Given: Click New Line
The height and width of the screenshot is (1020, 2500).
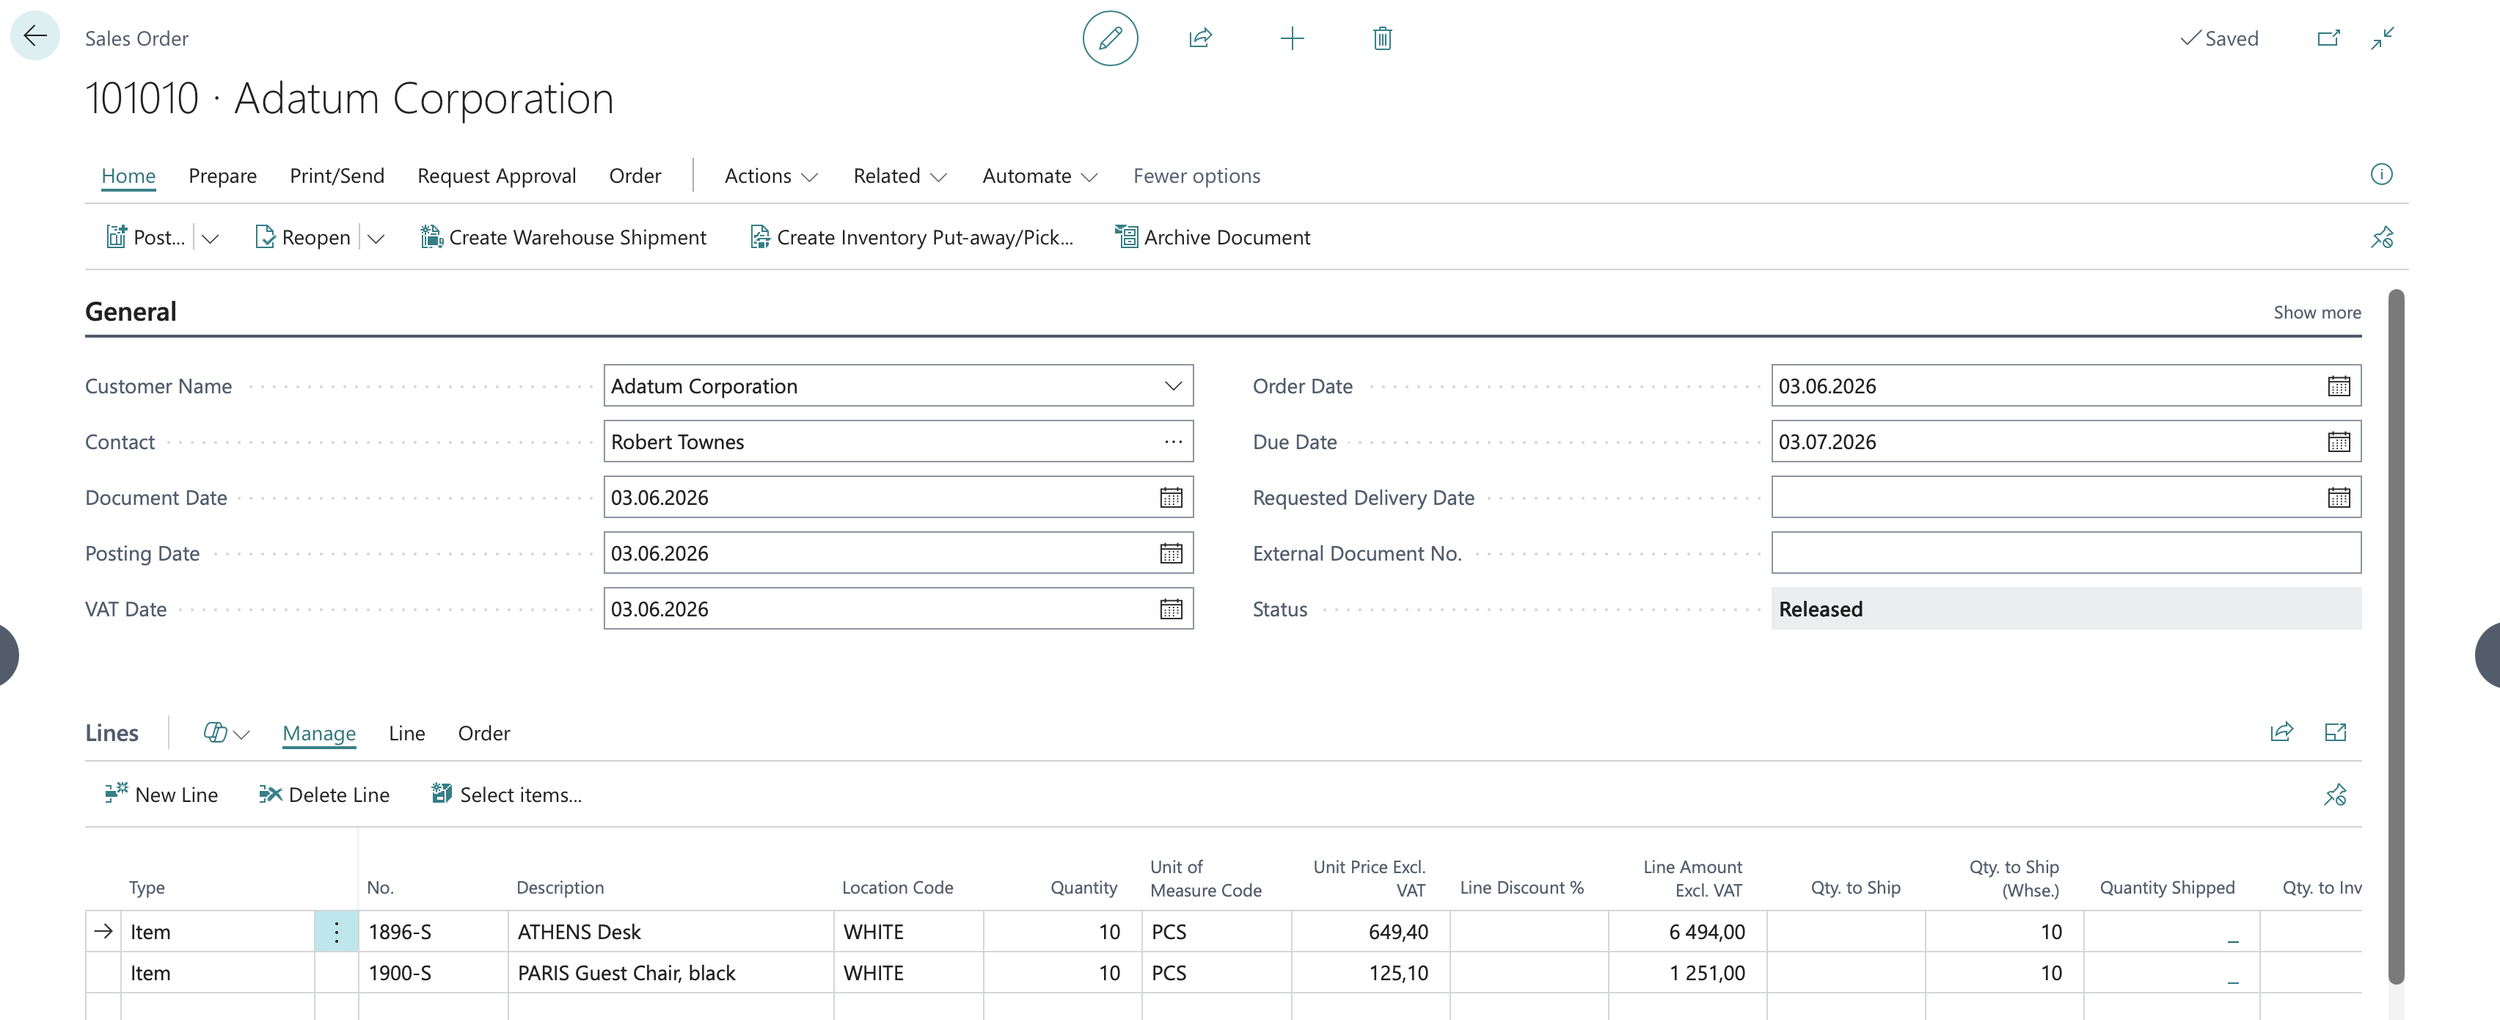Looking at the screenshot, I should pos(161,794).
